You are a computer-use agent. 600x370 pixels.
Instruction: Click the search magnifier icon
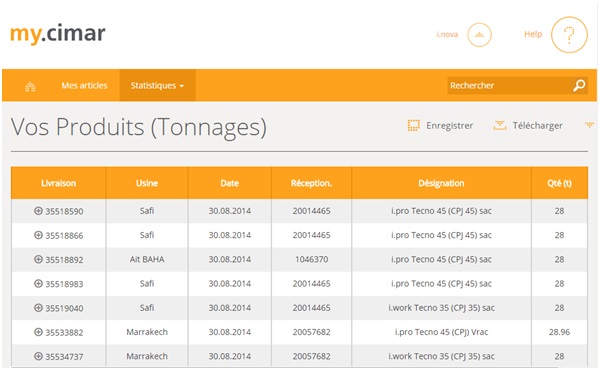coord(579,85)
